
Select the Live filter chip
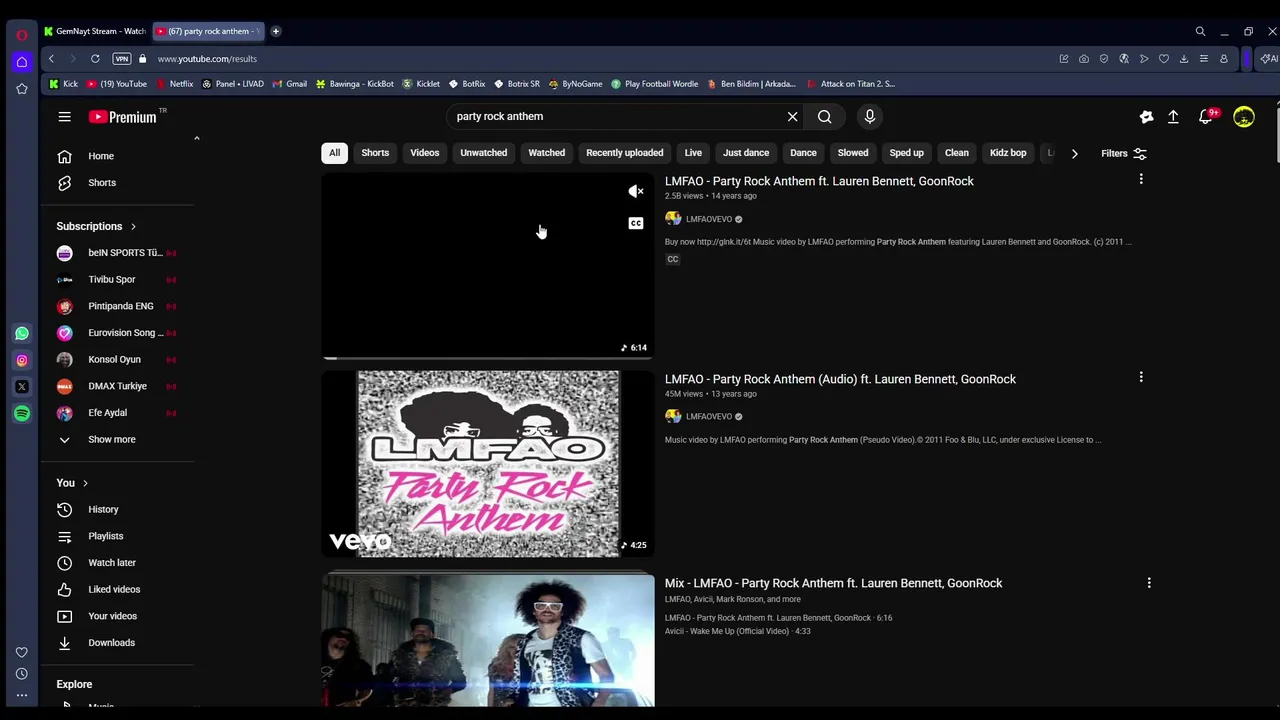tap(693, 153)
